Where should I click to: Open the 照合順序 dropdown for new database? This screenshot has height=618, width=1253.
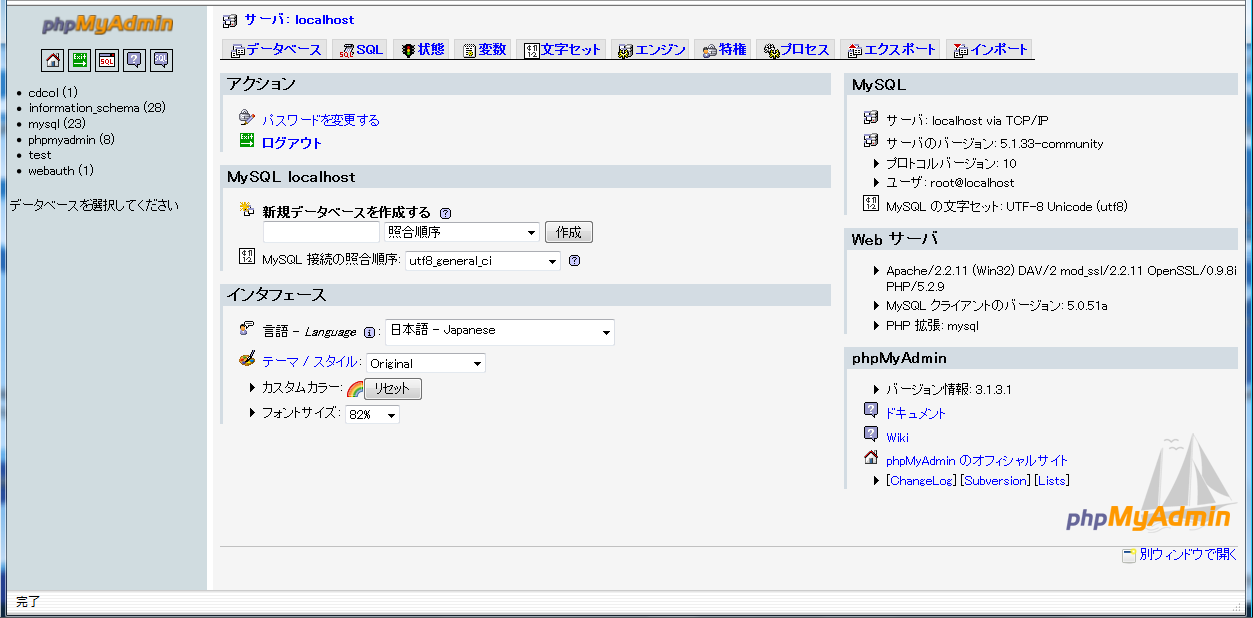click(462, 232)
